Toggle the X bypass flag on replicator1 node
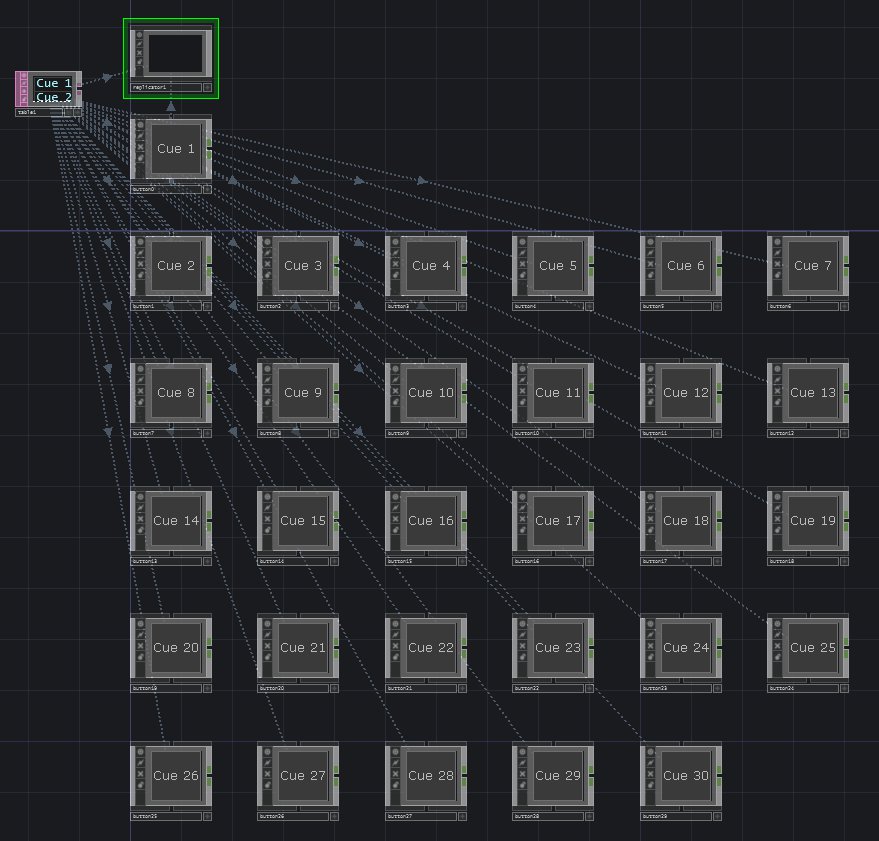The width and height of the screenshot is (879, 841). 140,53
